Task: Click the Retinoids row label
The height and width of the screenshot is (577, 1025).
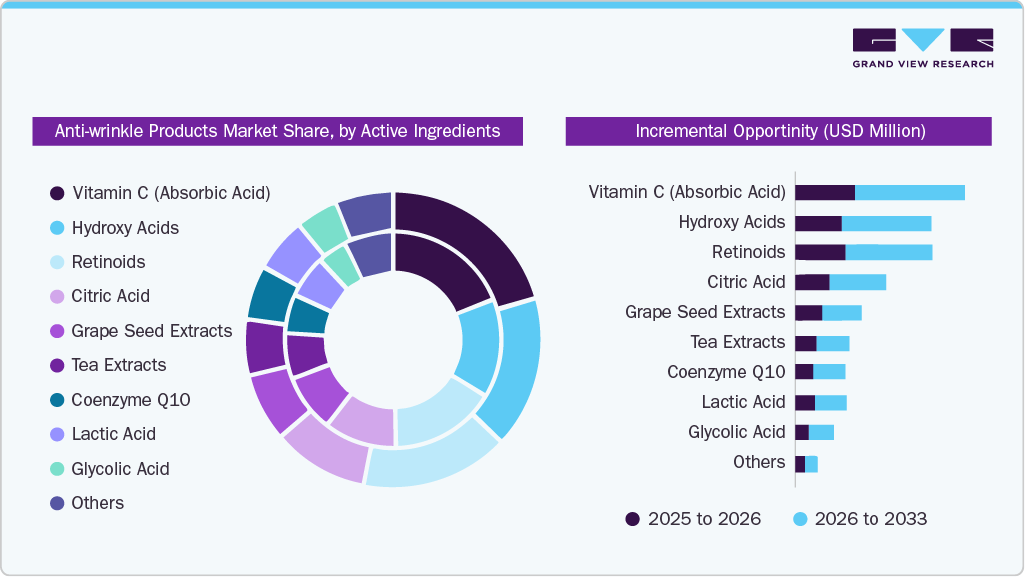Action: [x=749, y=252]
